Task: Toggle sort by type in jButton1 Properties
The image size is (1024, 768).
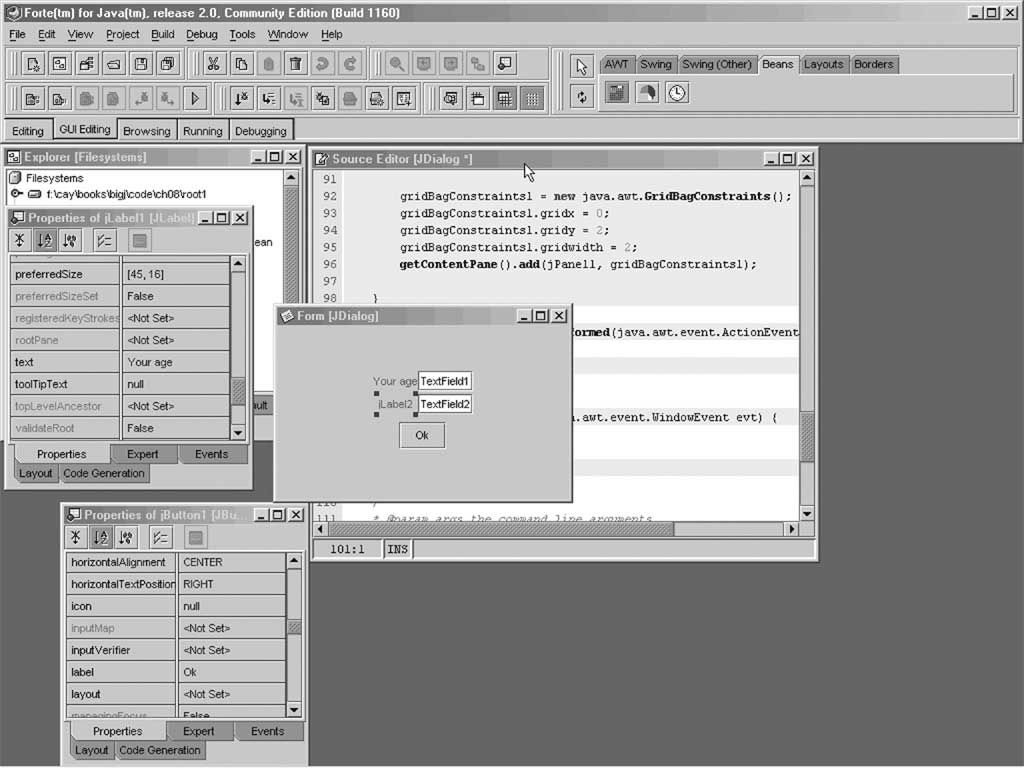Action: click(126, 537)
